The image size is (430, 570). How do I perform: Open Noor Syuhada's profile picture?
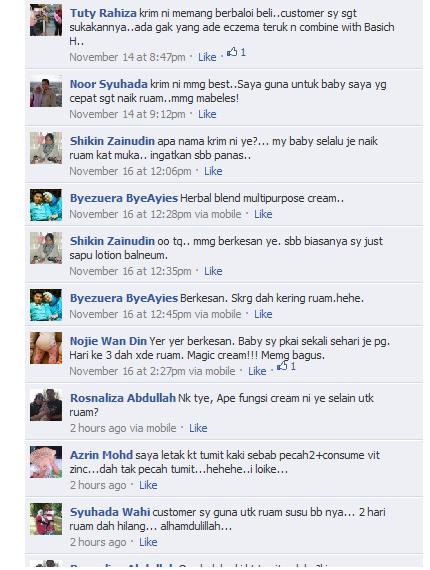[46, 91]
